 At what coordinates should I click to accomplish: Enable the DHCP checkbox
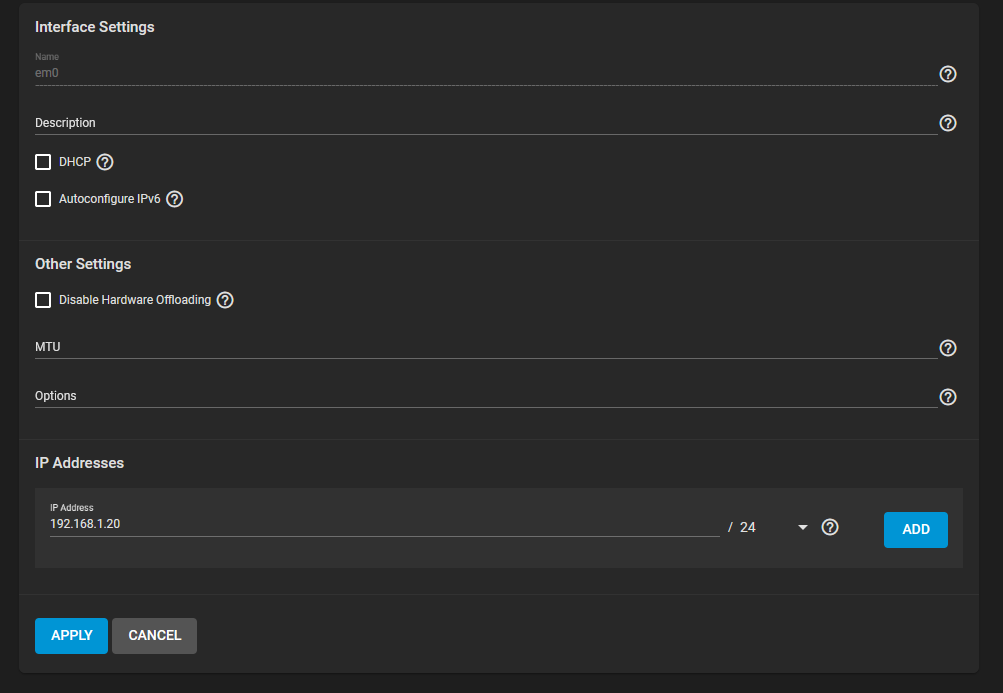pos(43,162)
